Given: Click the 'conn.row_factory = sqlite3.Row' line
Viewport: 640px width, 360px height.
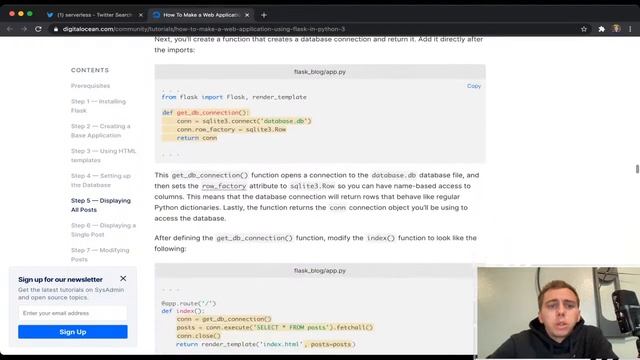Looking at the screenshot, I should point(231,129).
